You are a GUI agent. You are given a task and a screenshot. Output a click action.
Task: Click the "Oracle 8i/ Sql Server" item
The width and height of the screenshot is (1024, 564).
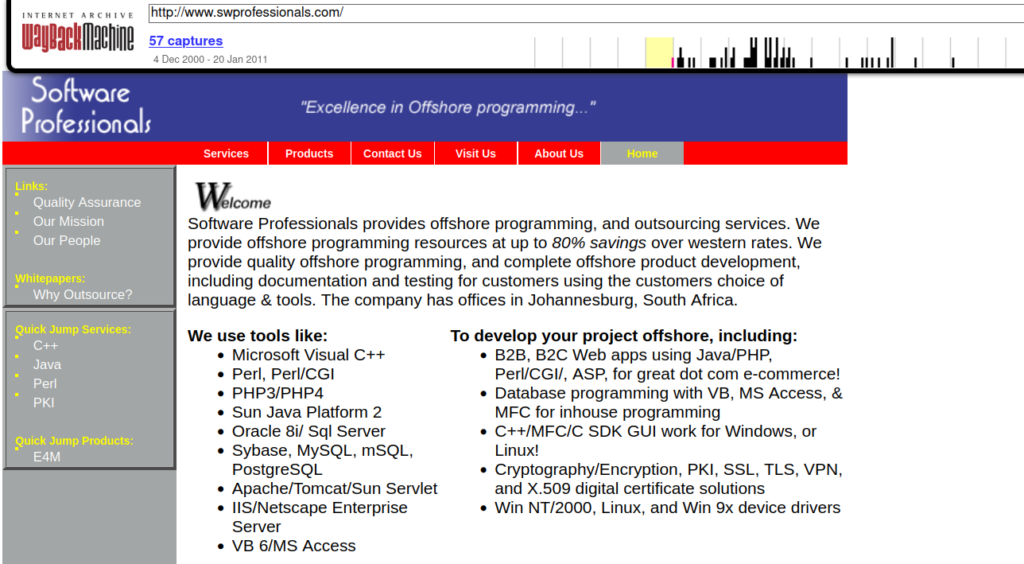click(x=308, y=431)
